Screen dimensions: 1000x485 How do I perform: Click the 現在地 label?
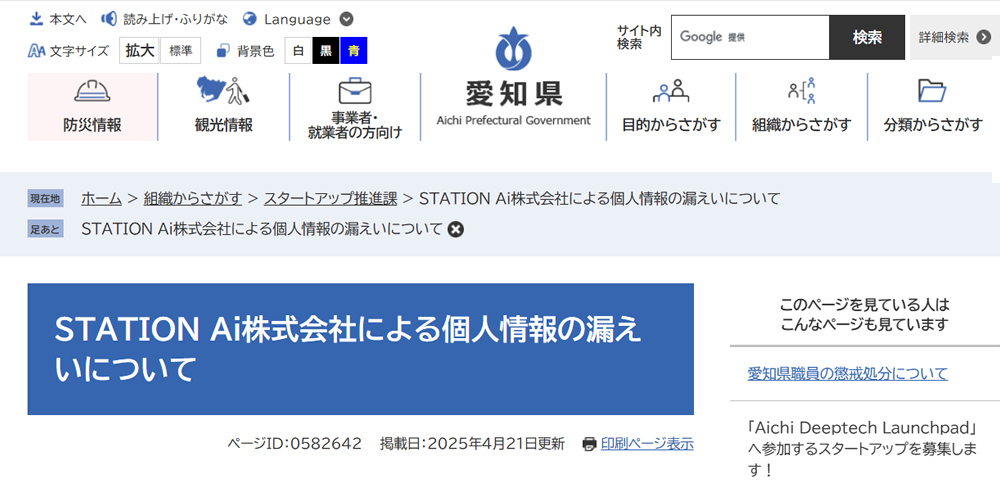pyautogui.click(x=45, y=199)
